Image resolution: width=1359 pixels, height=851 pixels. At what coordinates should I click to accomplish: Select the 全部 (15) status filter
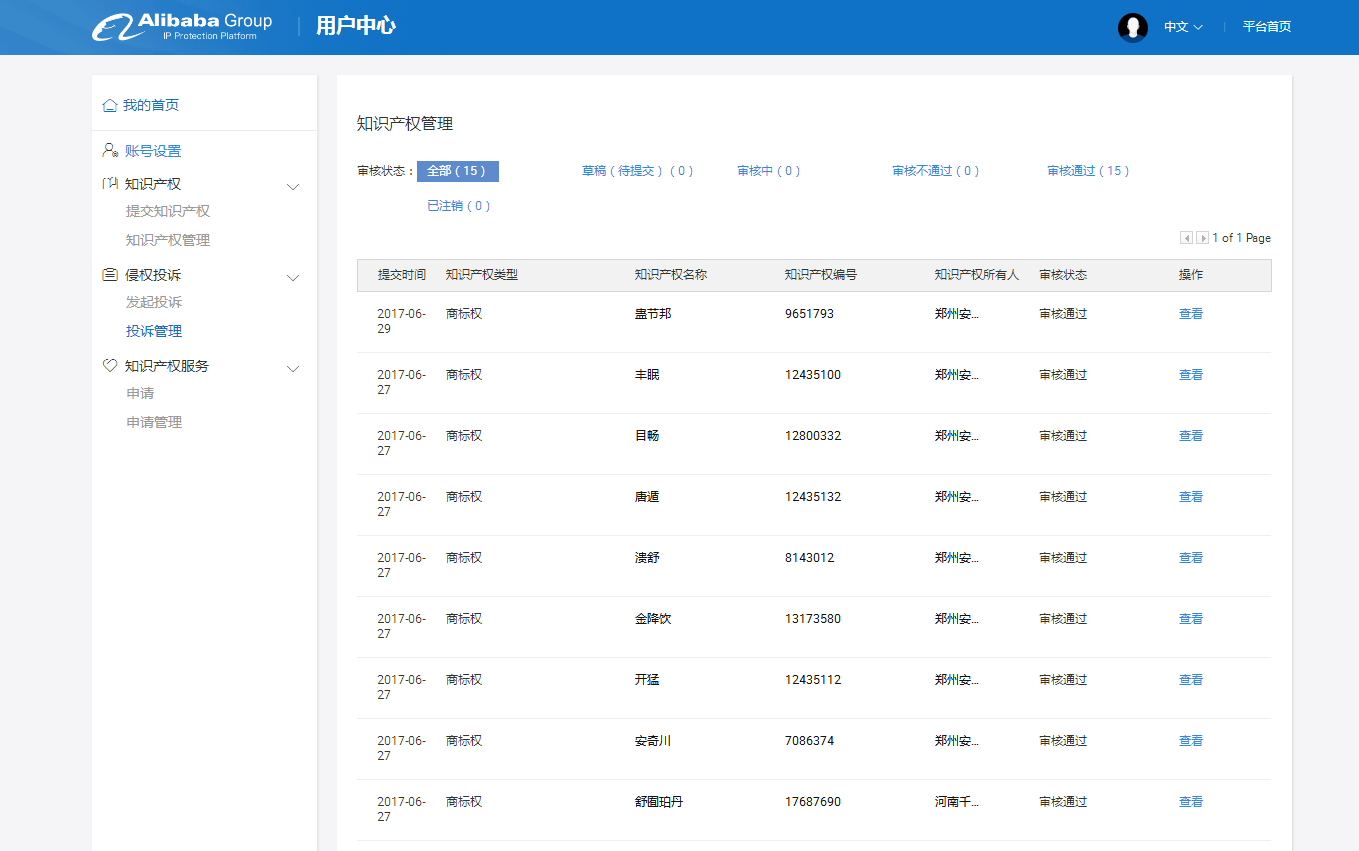457,171
